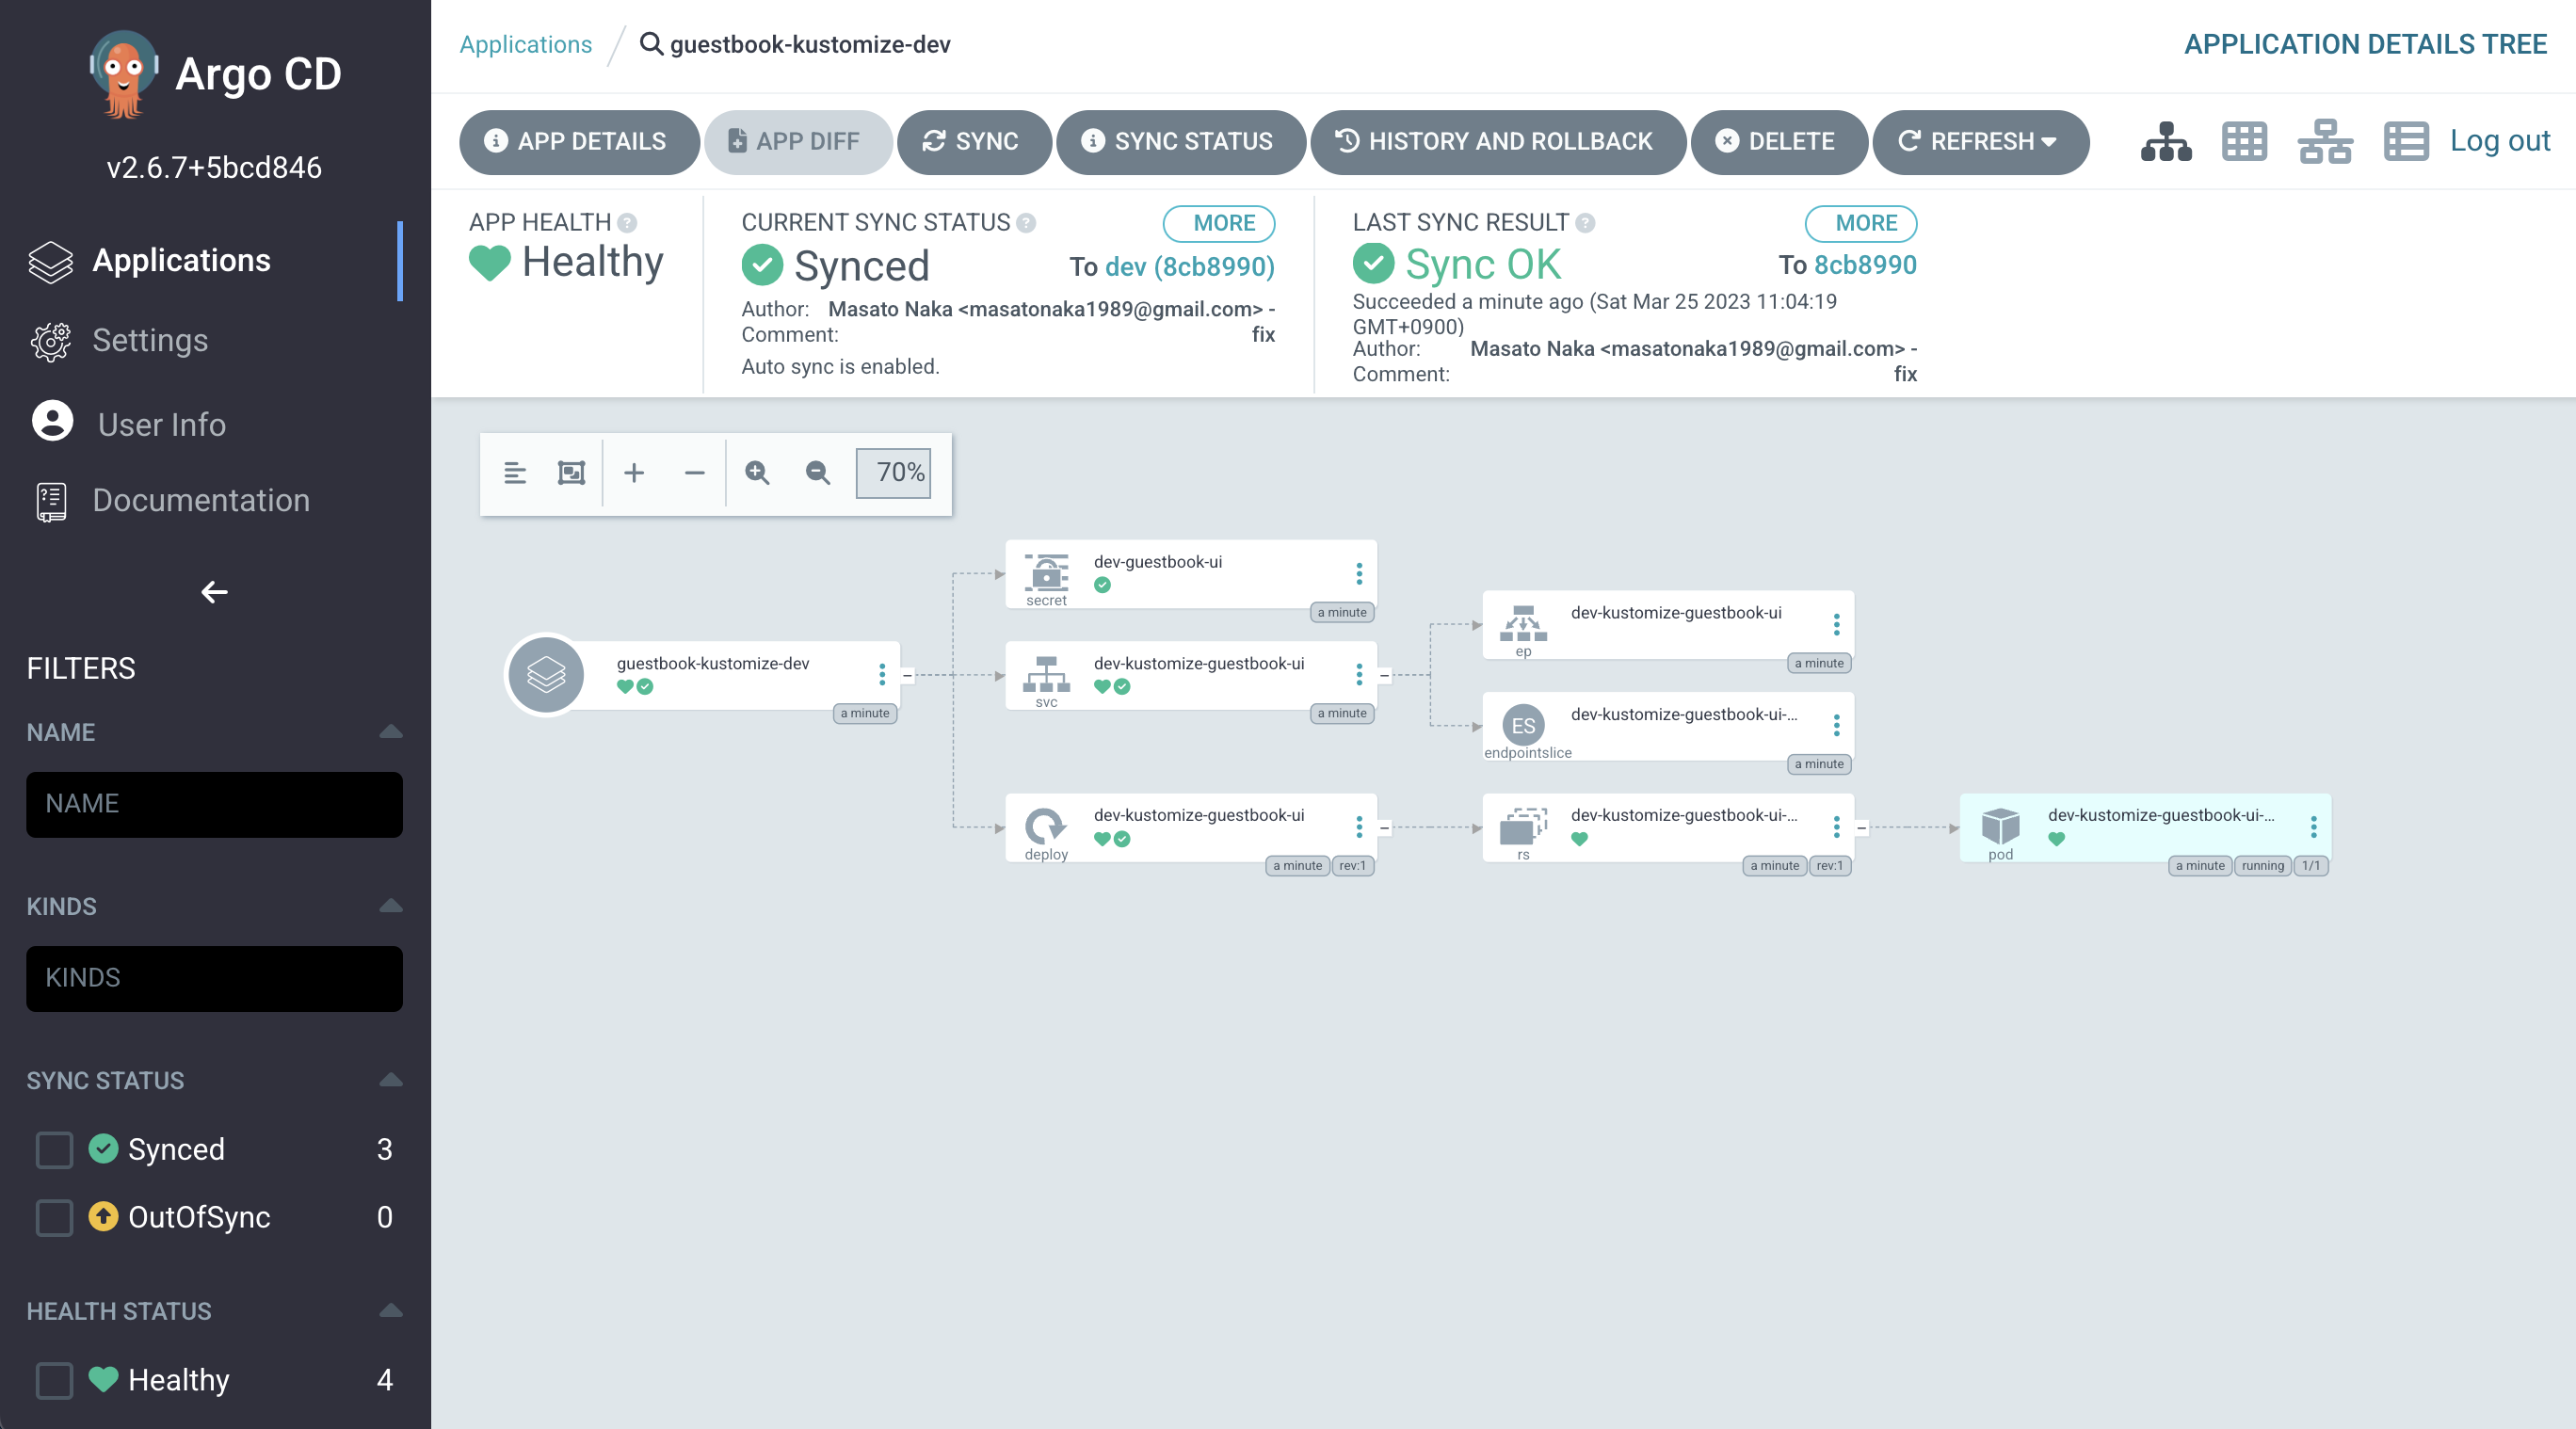Switch to the pods grid view icon
This screenshot has height=1429, width=2576.
coord(2244,141)
